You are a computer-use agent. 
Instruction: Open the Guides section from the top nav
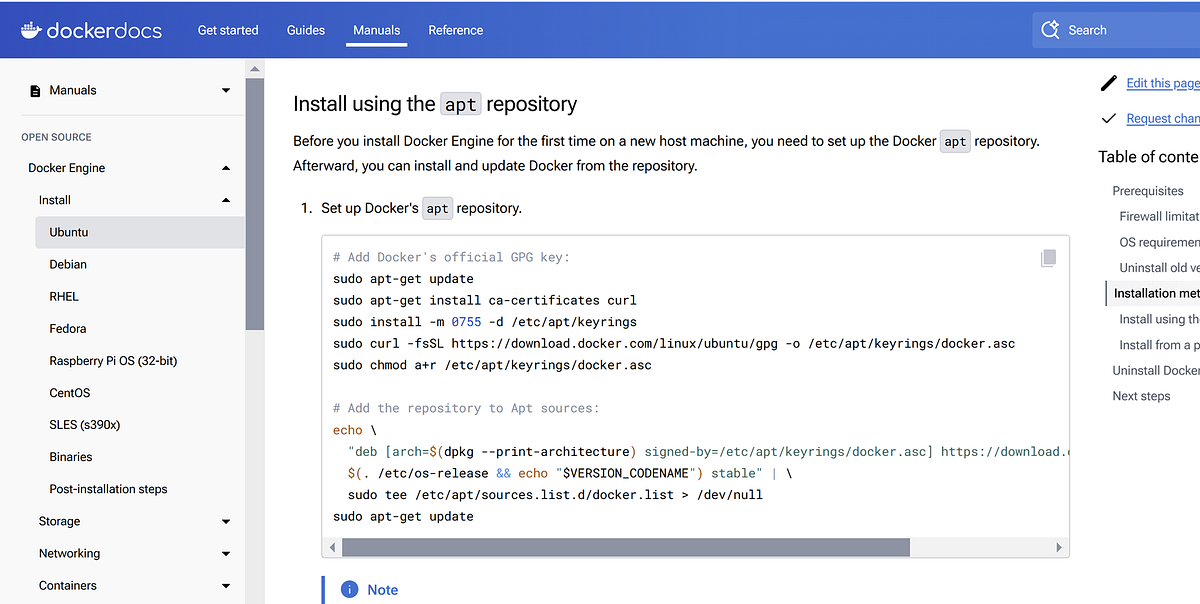point(305,30)
